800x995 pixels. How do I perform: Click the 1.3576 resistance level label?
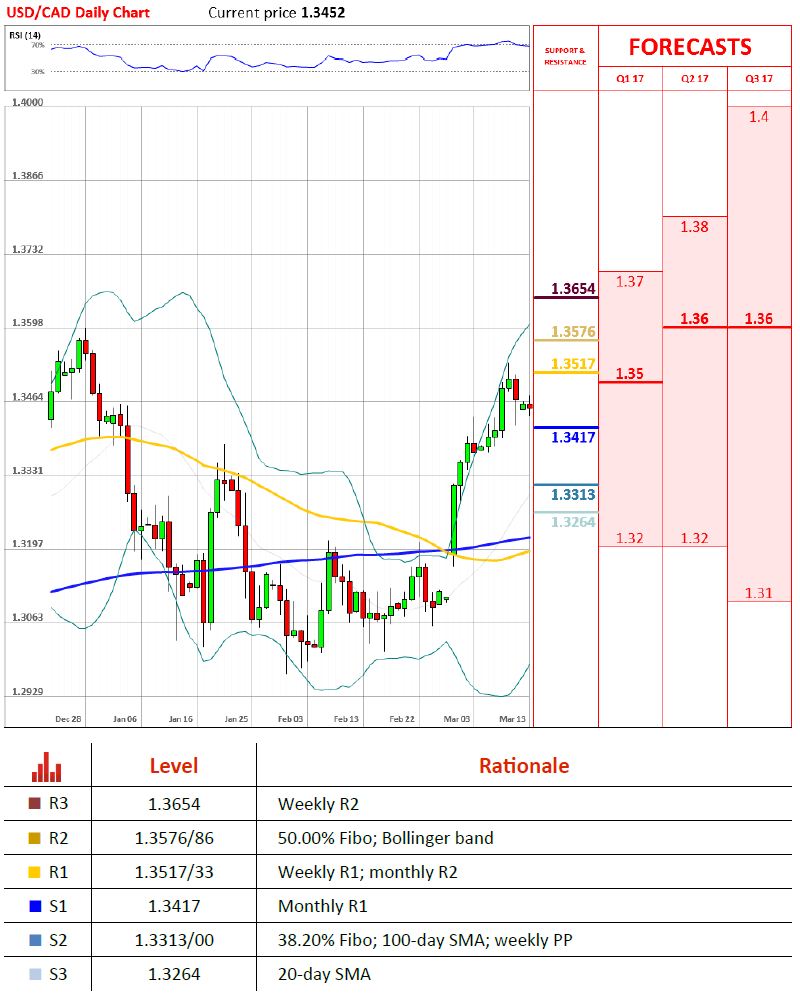573,332
